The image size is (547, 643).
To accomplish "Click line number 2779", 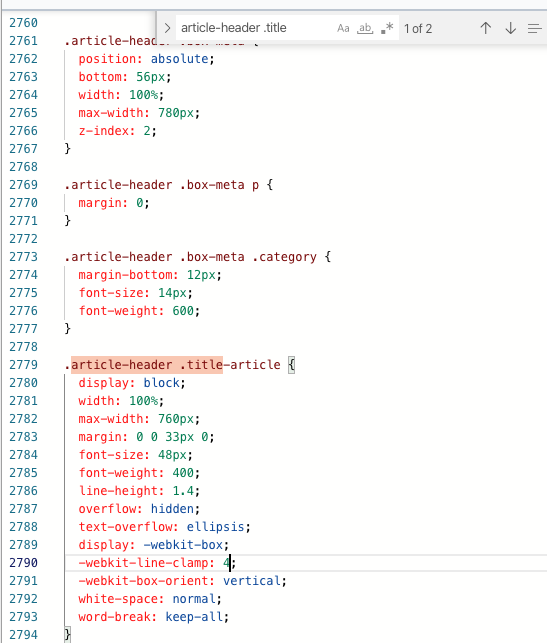I will click(x=23, y=365).
